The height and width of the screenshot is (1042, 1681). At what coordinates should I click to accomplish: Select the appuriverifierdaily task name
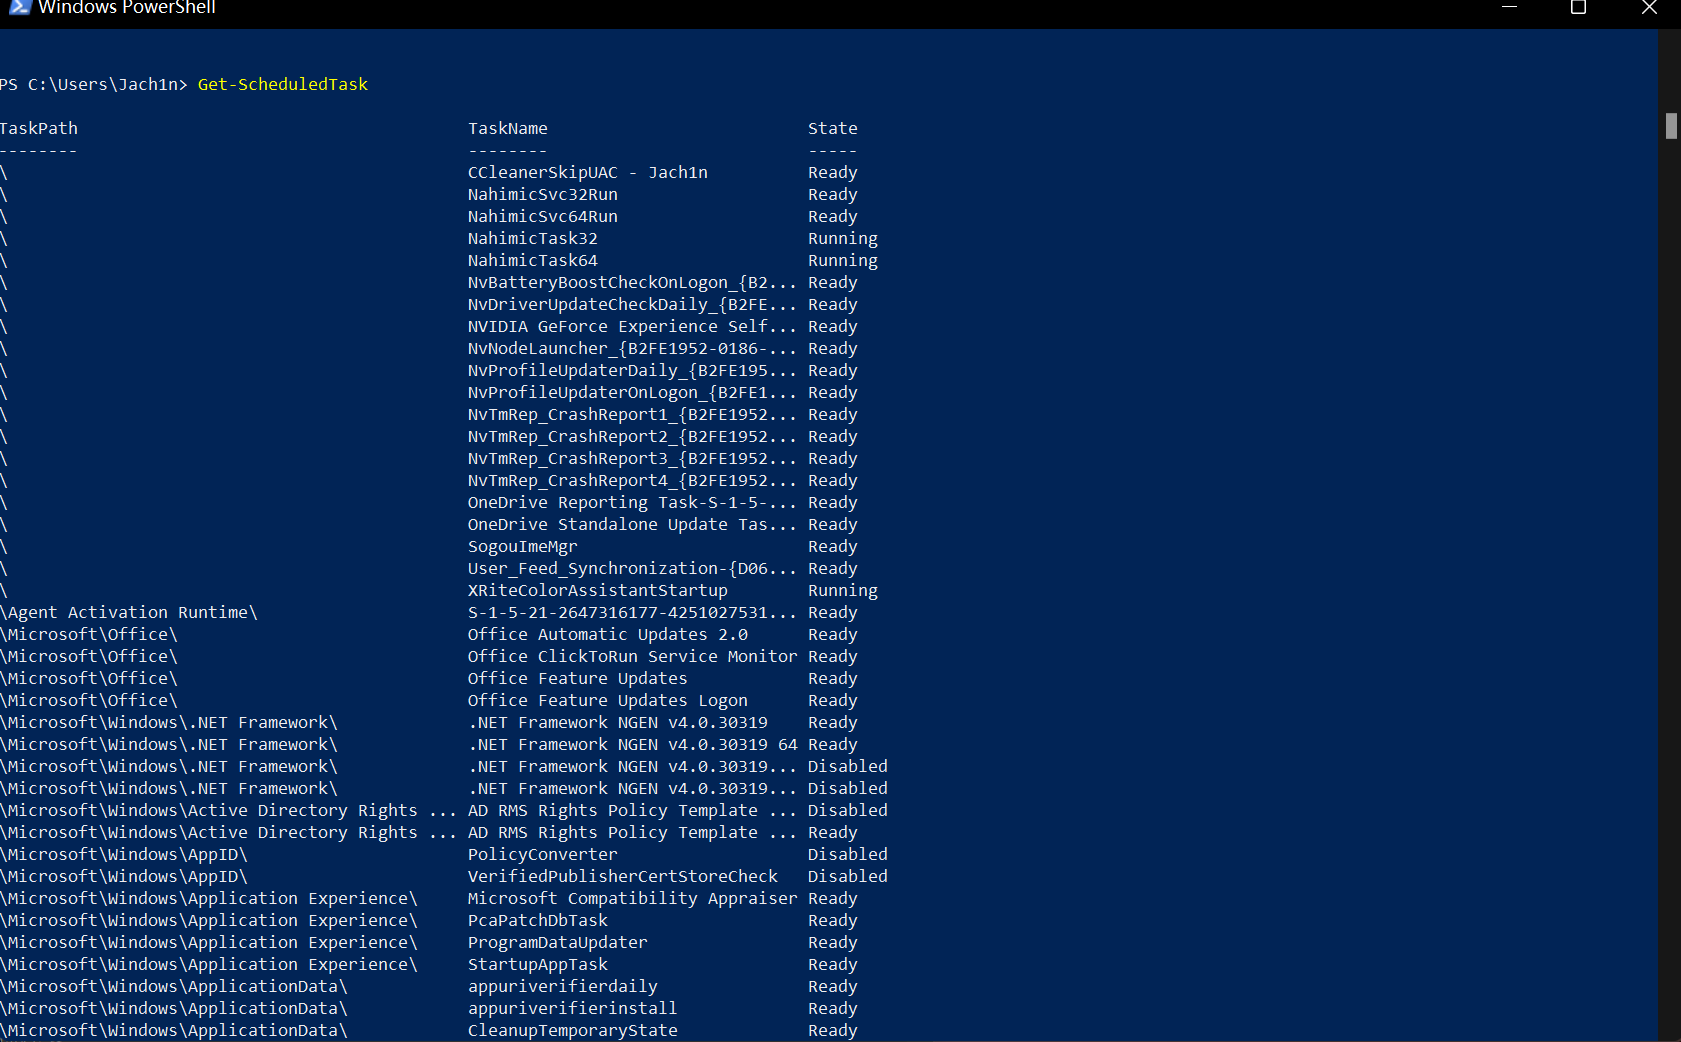(563, 986)
